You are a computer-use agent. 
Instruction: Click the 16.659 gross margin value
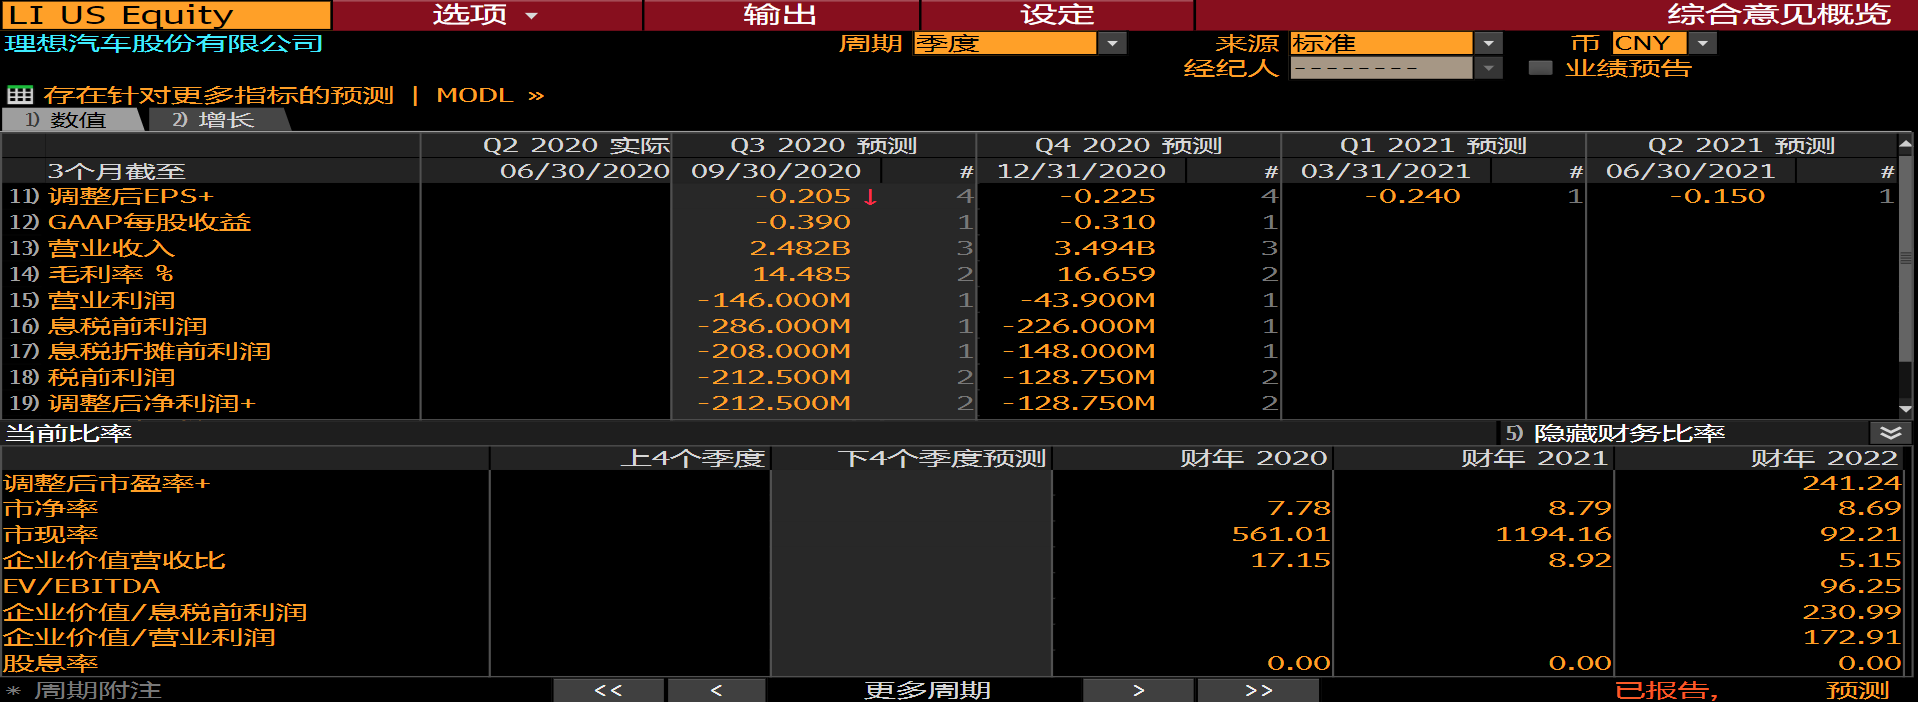[x=1106, y=274]
